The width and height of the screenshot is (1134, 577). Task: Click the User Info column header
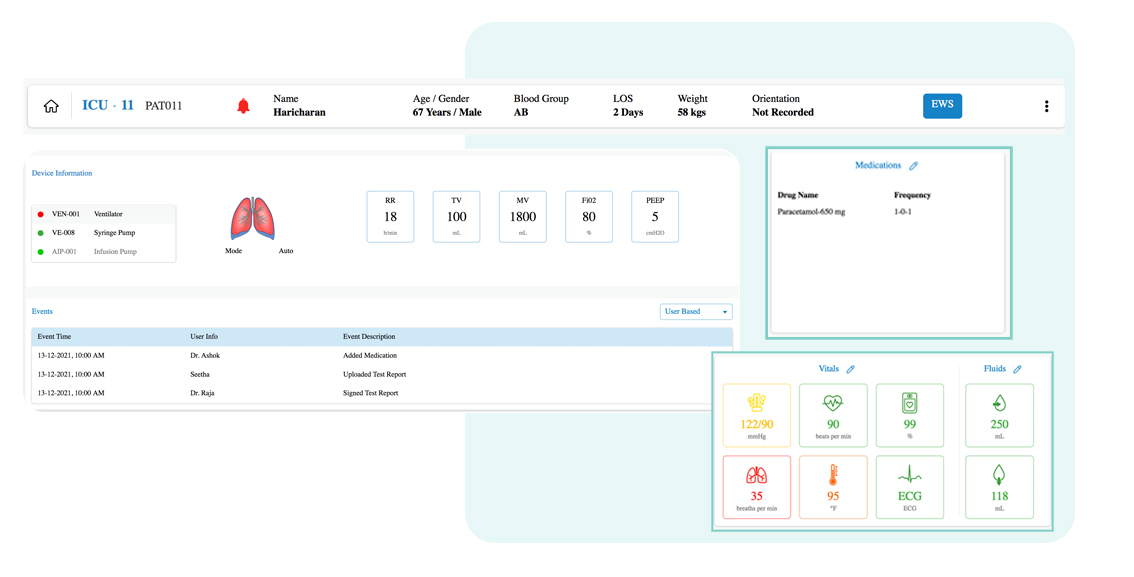pos(204,337)
